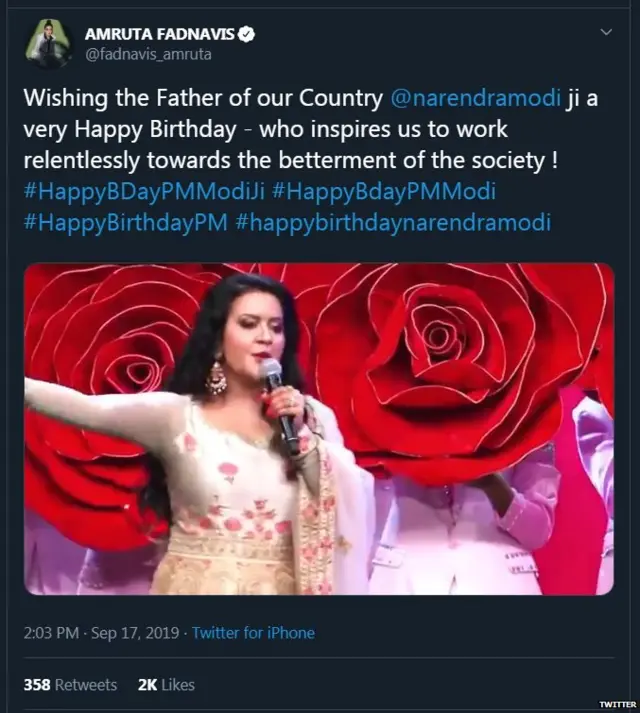Open the #HappyBDayPMModiJi hashtag
The height and width of the screenshot is (713, 640).
127,192
